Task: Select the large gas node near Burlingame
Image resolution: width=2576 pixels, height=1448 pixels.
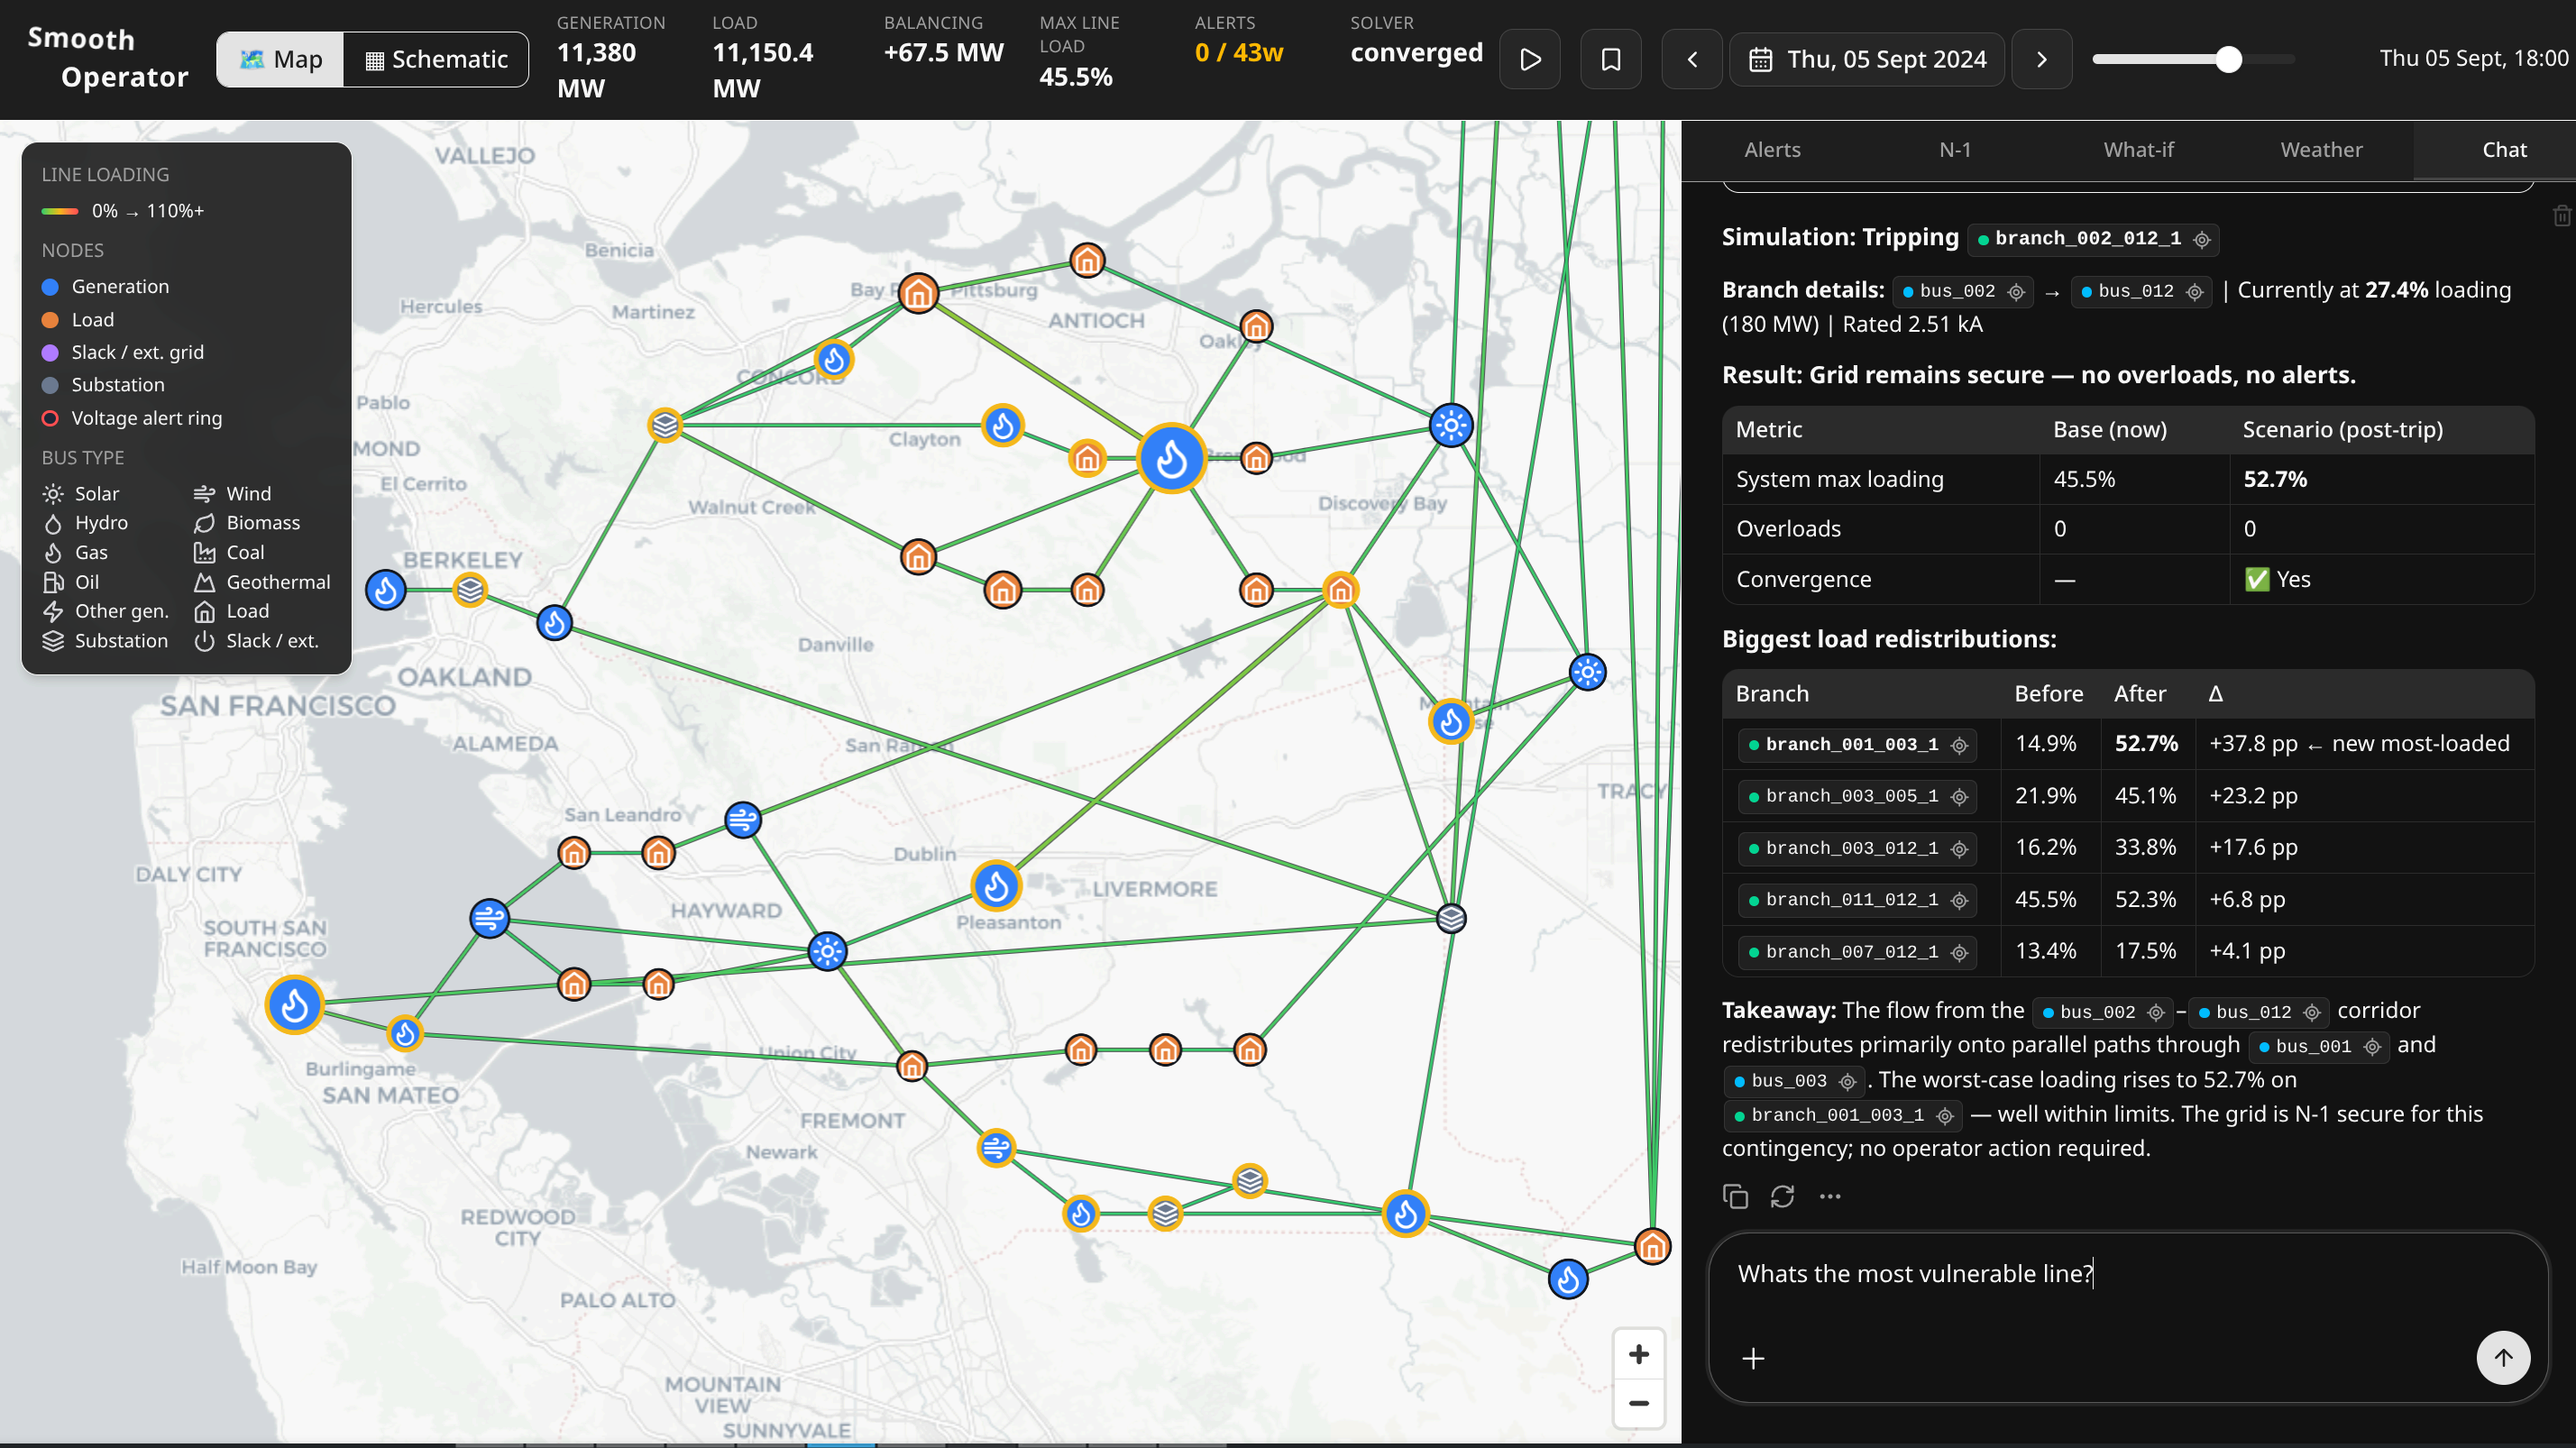Action: [294, 1005]
